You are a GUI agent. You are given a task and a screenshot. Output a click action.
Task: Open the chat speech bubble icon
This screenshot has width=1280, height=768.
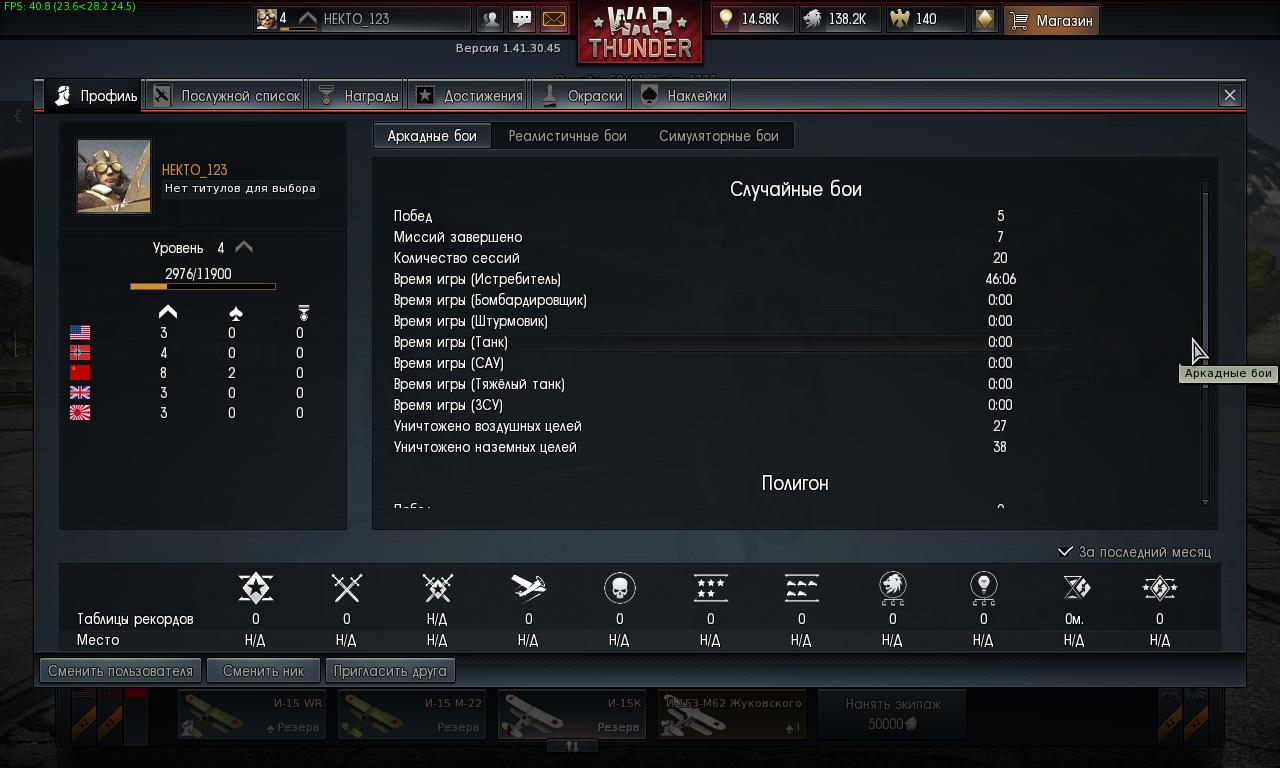pyautogui.click(x=522, y=19)
